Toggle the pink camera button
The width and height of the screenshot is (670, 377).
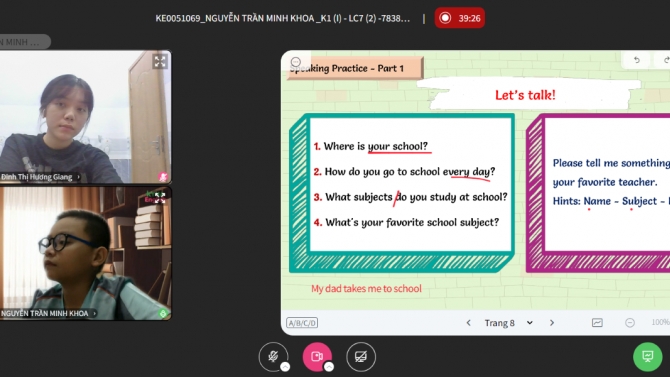click(x=317, y=356)
